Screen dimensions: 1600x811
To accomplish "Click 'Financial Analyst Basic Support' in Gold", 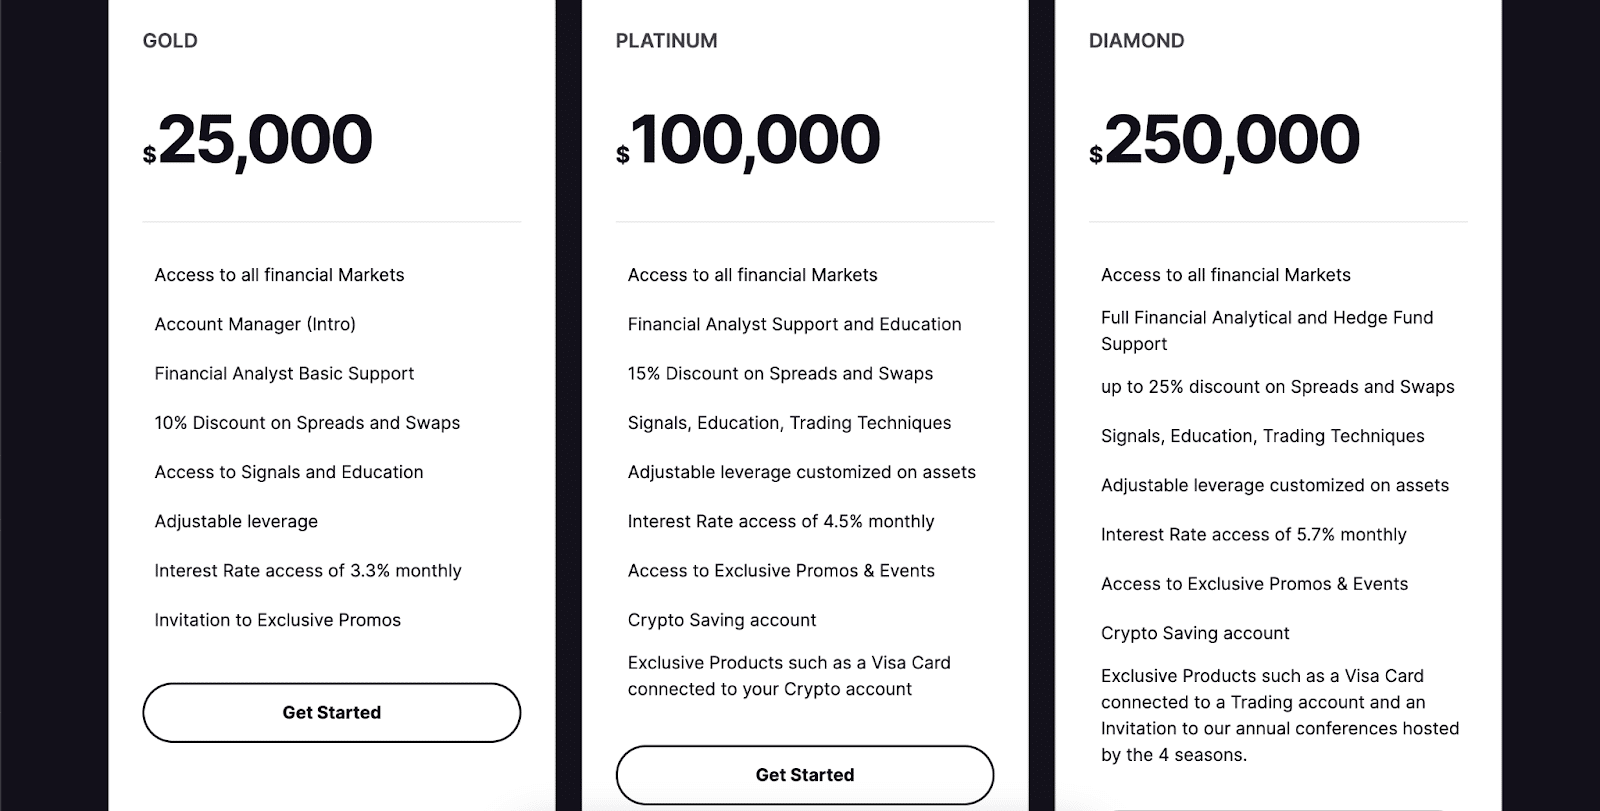I will 284,373.
